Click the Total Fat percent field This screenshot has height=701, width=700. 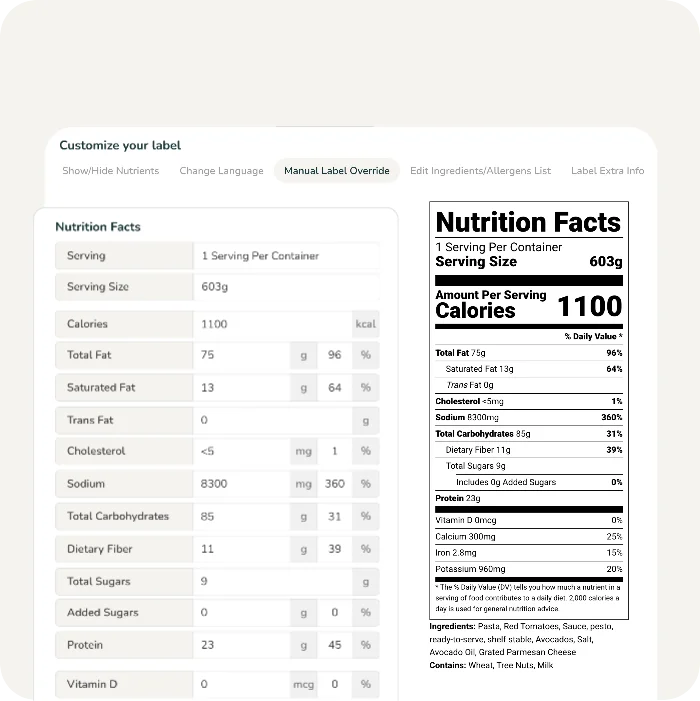click(x=335, y=355)
